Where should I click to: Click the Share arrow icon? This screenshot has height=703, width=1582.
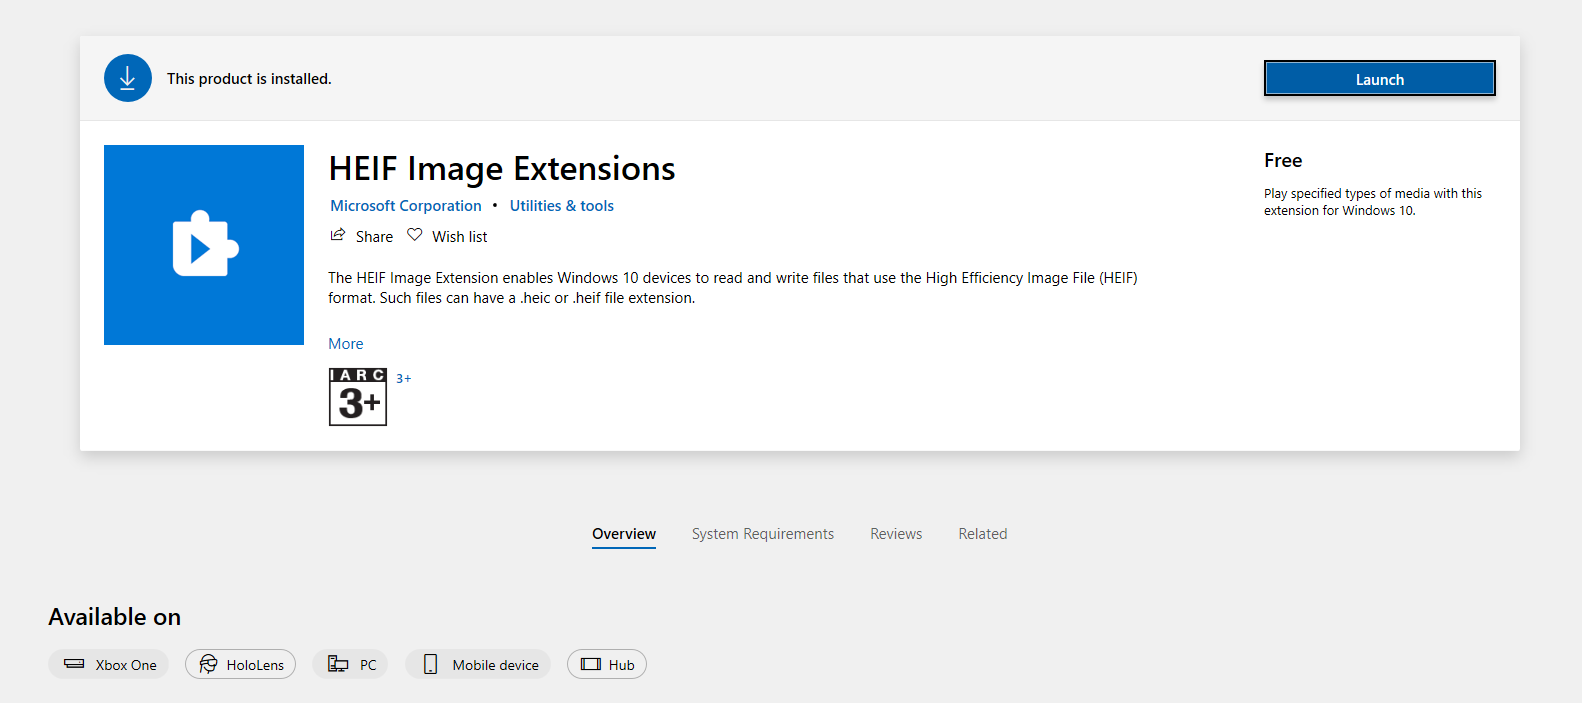pos(338,235)
